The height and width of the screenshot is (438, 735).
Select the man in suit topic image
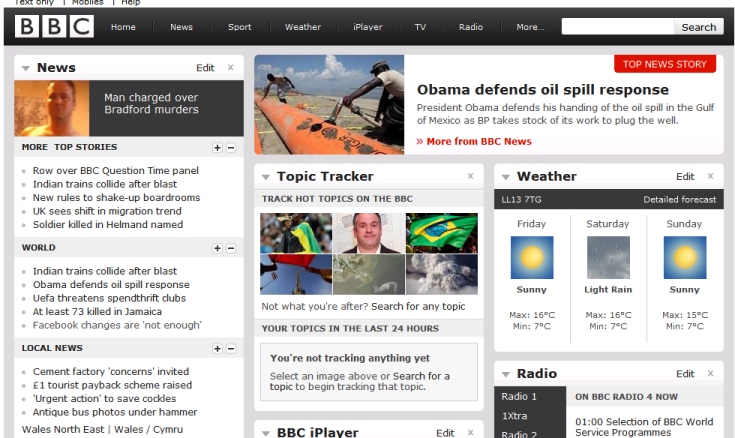click(x=369, y=233)
